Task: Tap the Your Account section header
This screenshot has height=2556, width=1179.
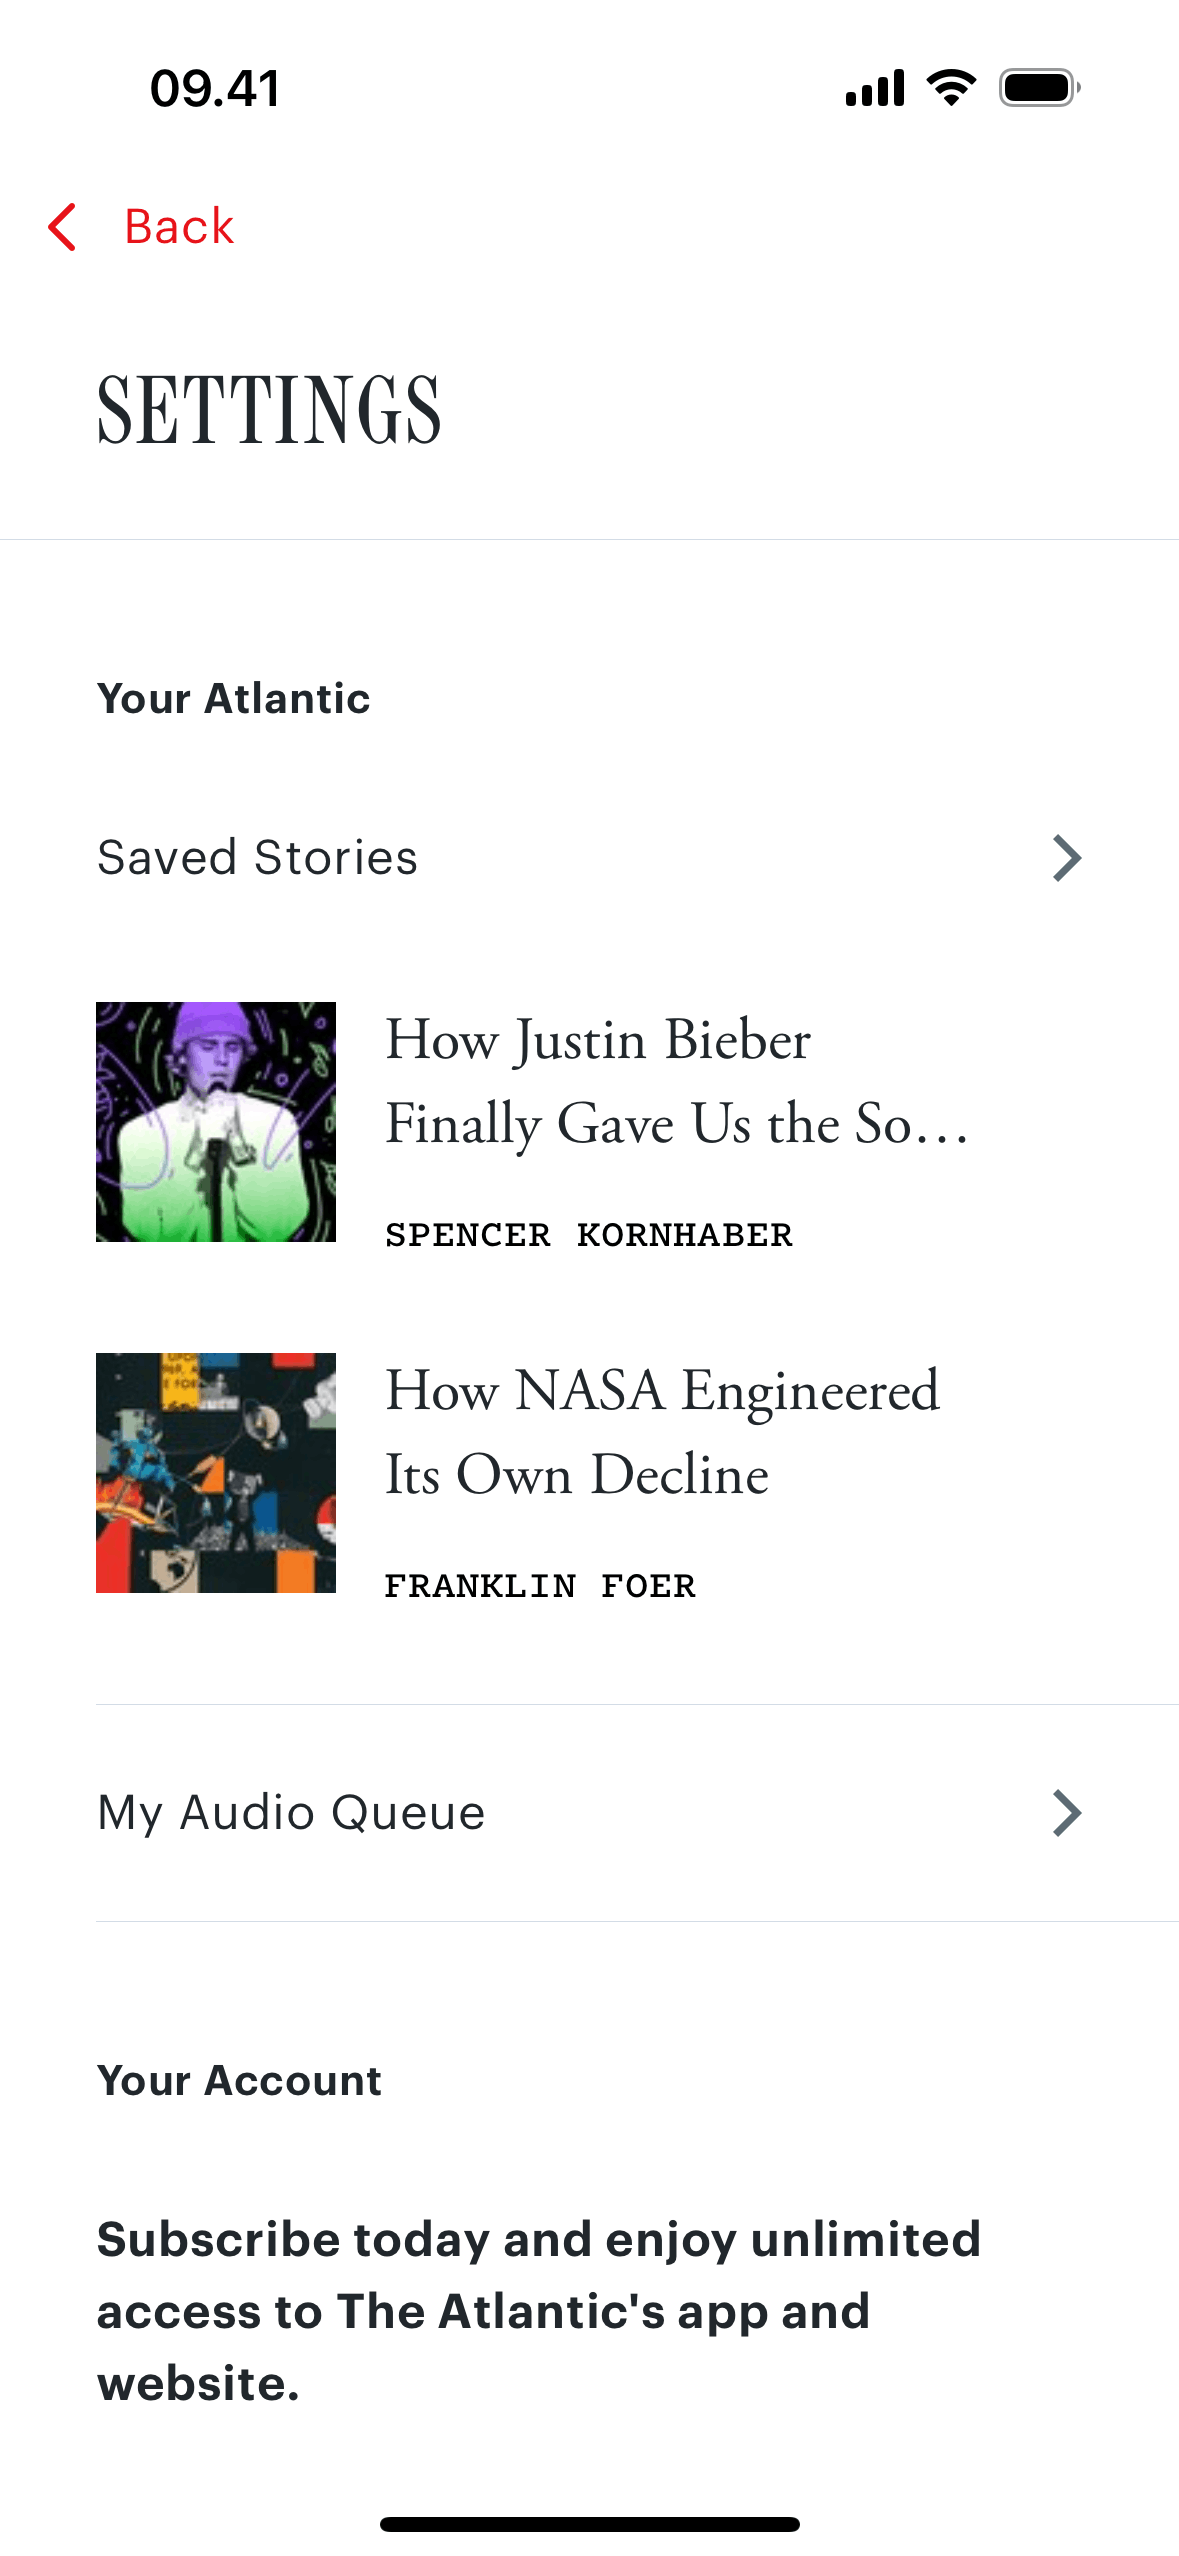Action: coord(239,2081)
